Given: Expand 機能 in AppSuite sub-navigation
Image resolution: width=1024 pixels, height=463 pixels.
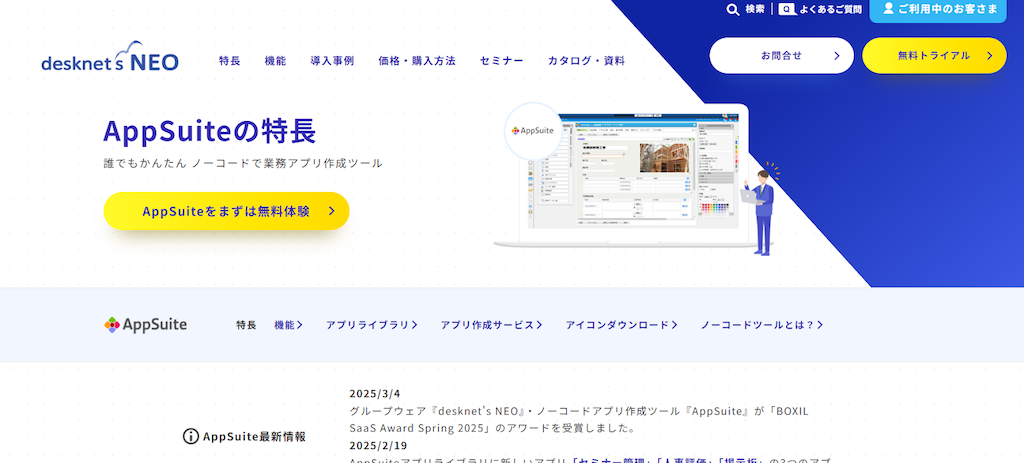Looking at the screenshot, I should (289, 325).
